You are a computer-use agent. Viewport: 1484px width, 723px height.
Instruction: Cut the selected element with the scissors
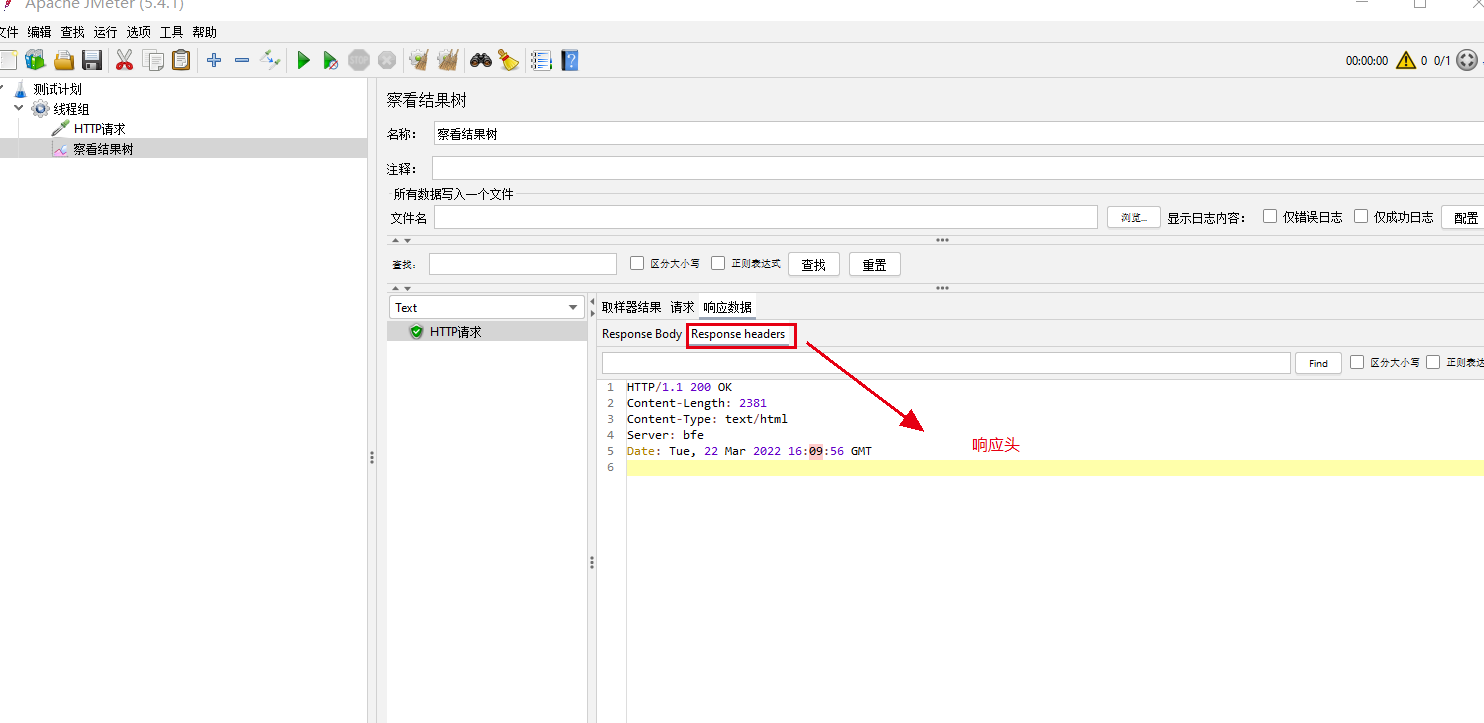(x=124, y=60)
